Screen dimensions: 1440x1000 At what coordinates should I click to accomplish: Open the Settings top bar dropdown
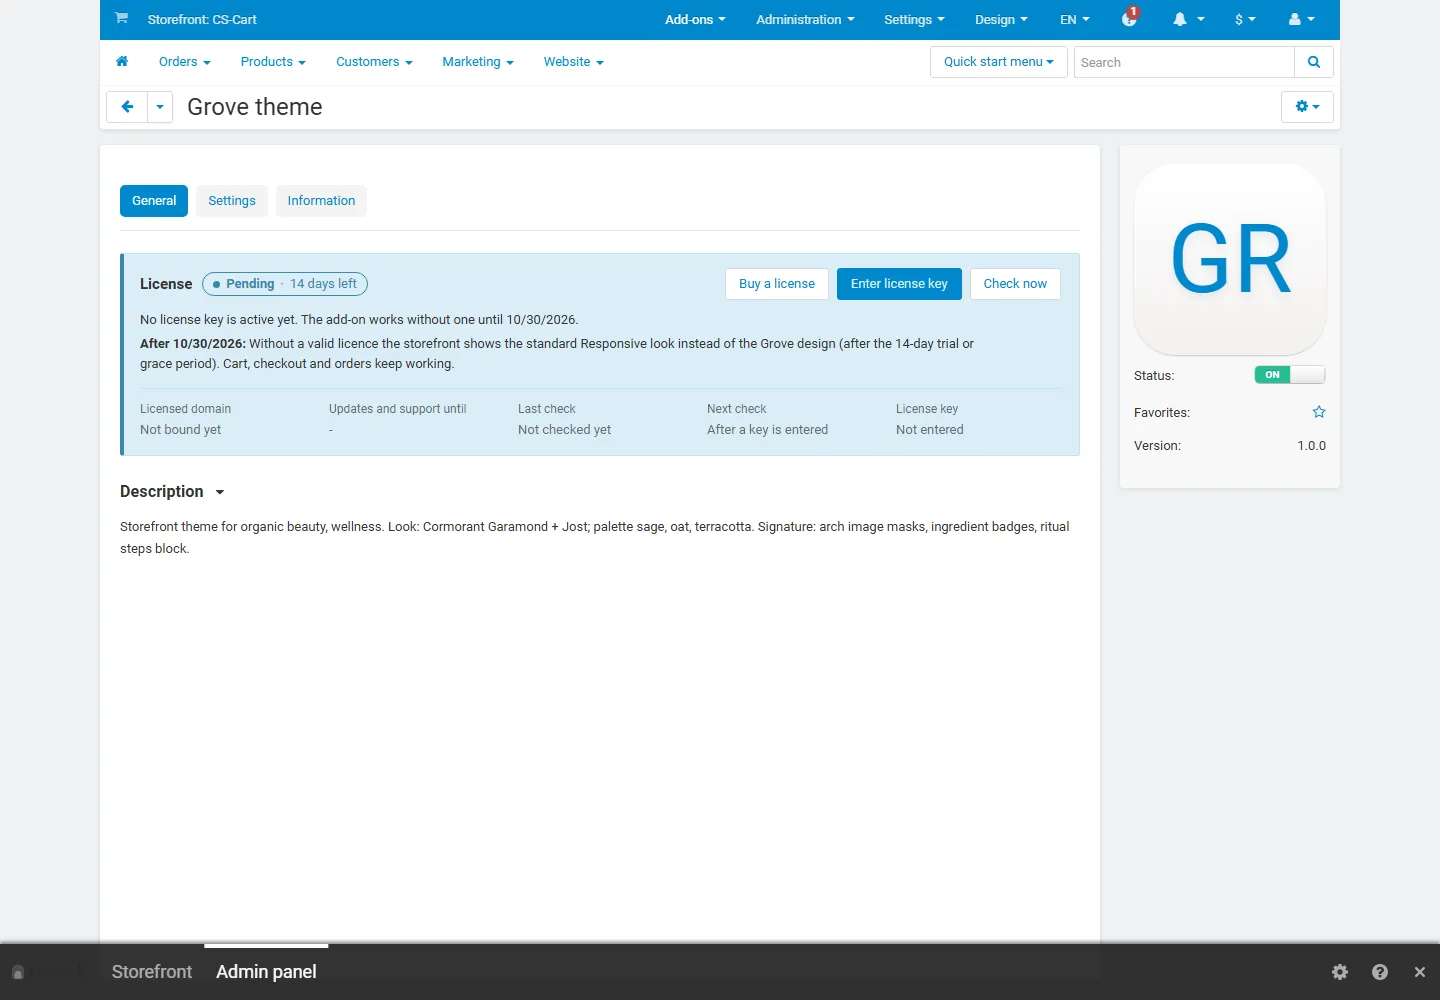point(914,19)
